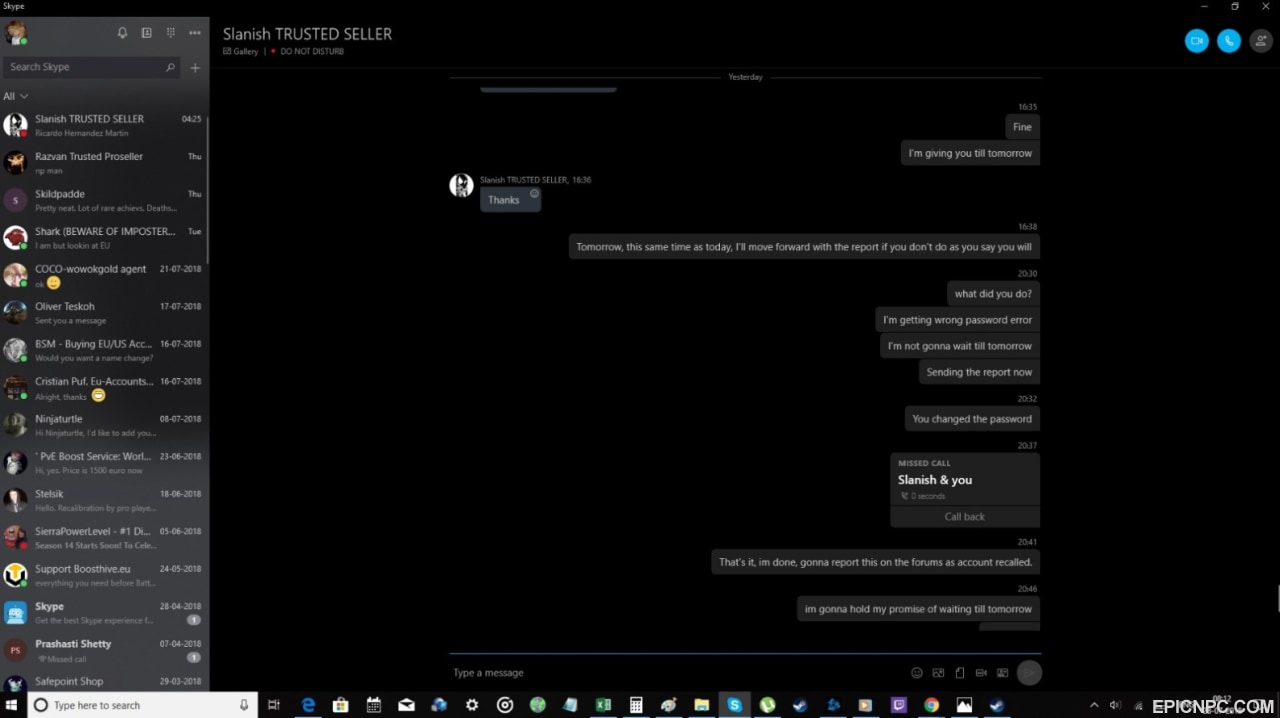The width and height of the screenshot is (1280, 718).
Task: Open Slanish TRUSTED SELLER conversation in list
Action: pos(104,125)
